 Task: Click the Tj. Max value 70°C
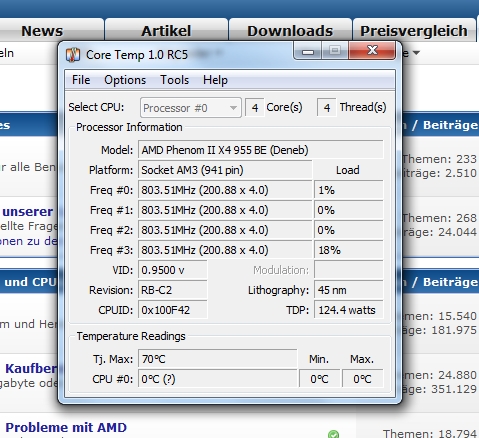[x=218, y=359]
